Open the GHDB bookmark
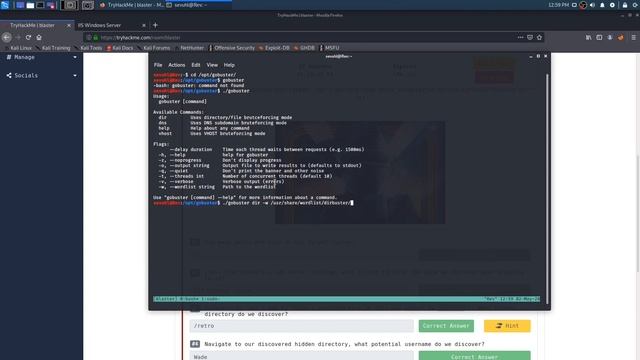 coord(304,48)
